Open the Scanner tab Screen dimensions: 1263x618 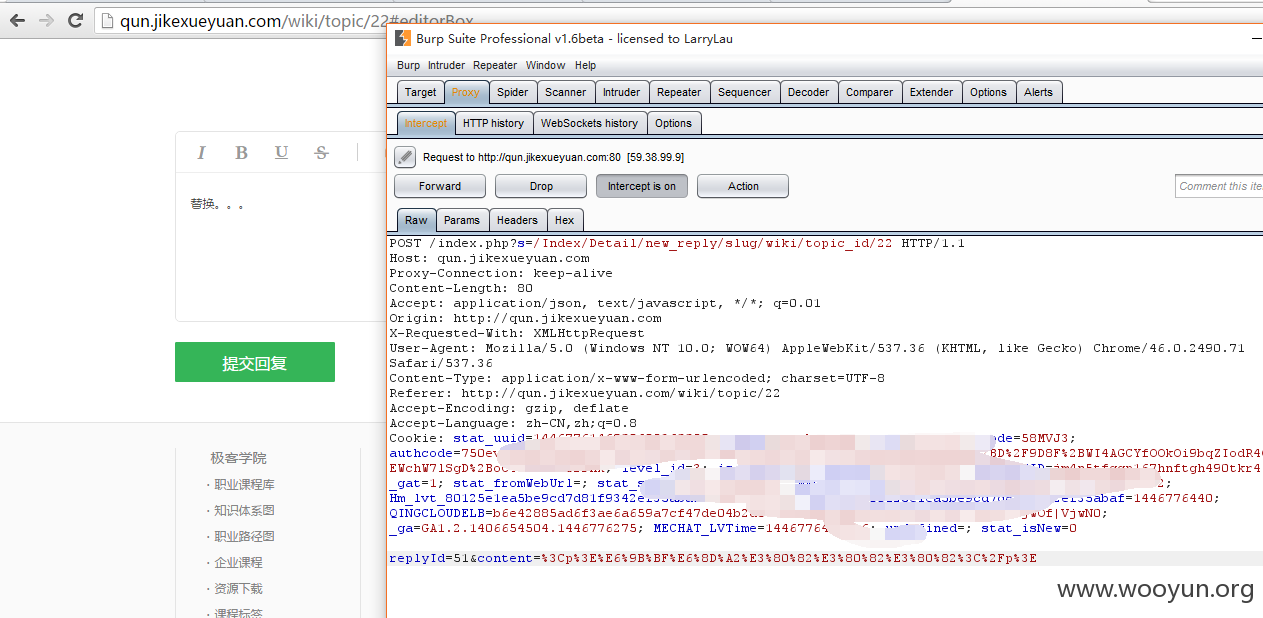(x=565, y=92)
